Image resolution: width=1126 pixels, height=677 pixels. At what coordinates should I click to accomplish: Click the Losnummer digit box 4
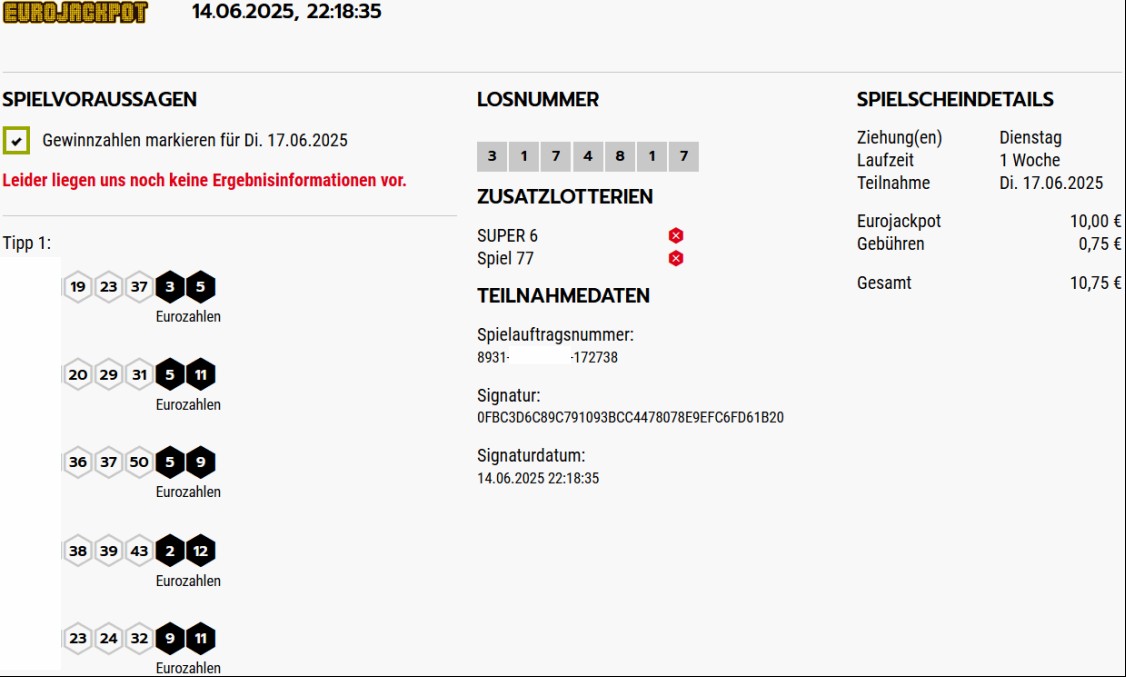[x=588, y=157]
